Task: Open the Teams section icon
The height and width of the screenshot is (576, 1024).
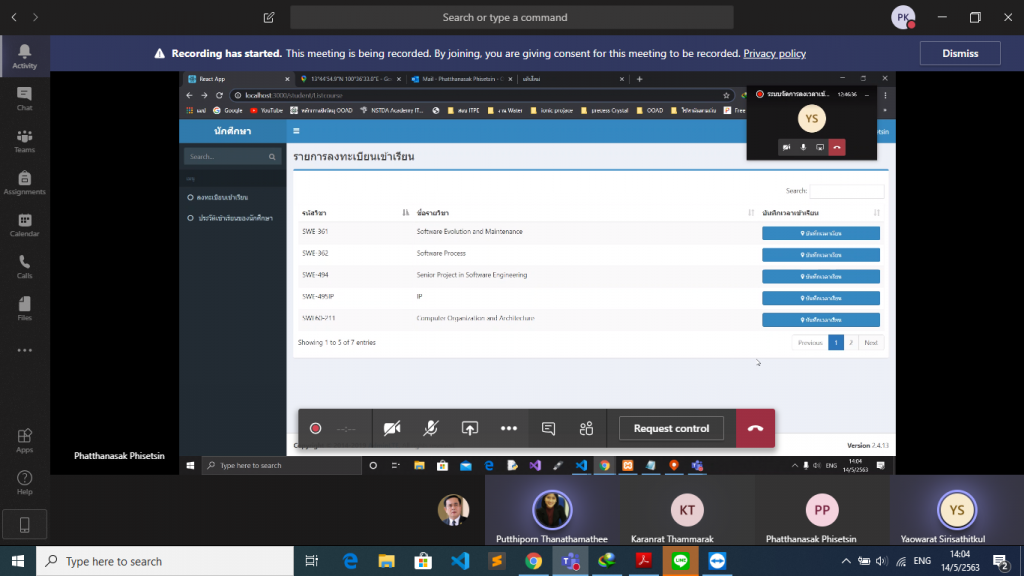Action: click(25, 140)
